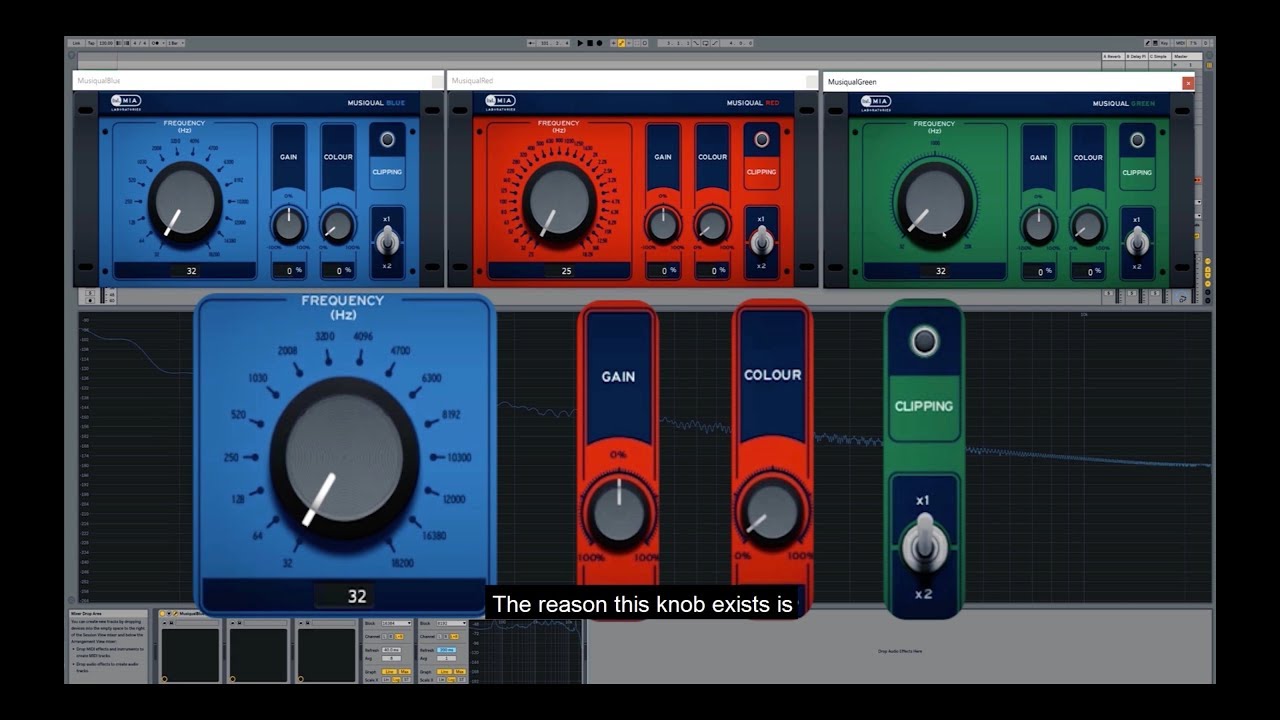Screen dimensions: 1280x720
Task: Click the Colour knob in Musiqual Green
Action: pos(1087,225)
